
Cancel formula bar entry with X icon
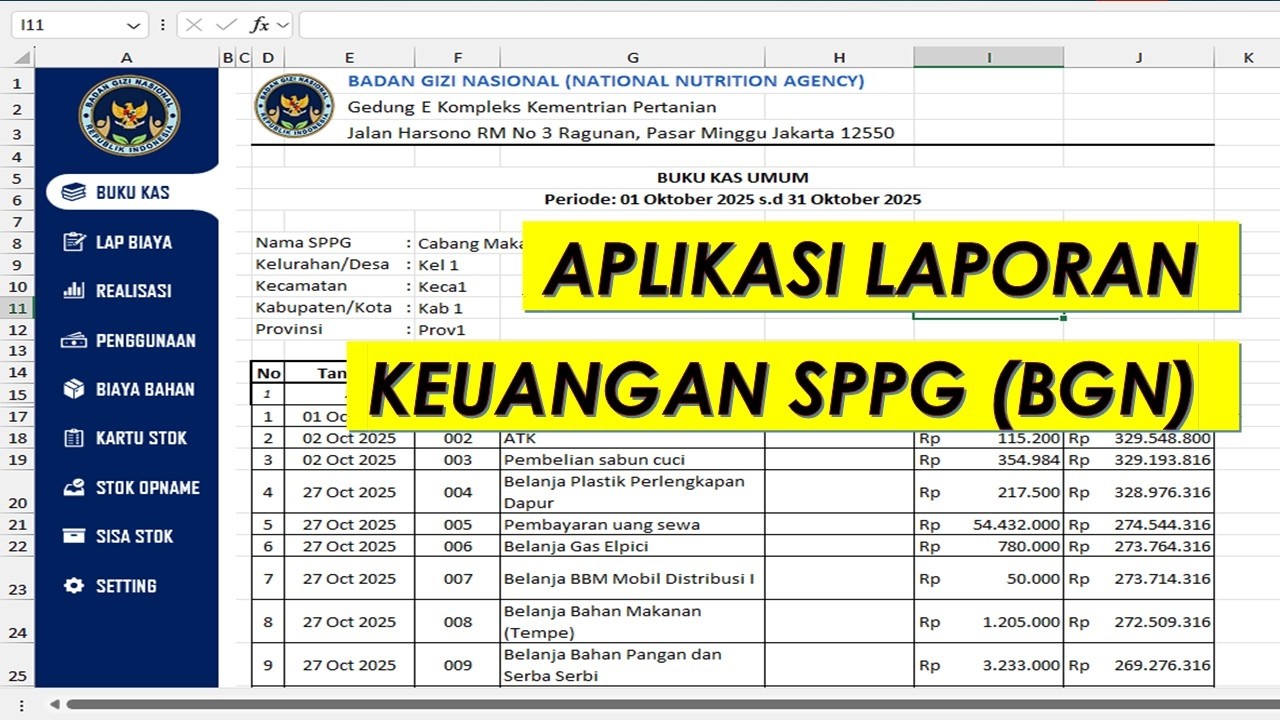(194, 25)
